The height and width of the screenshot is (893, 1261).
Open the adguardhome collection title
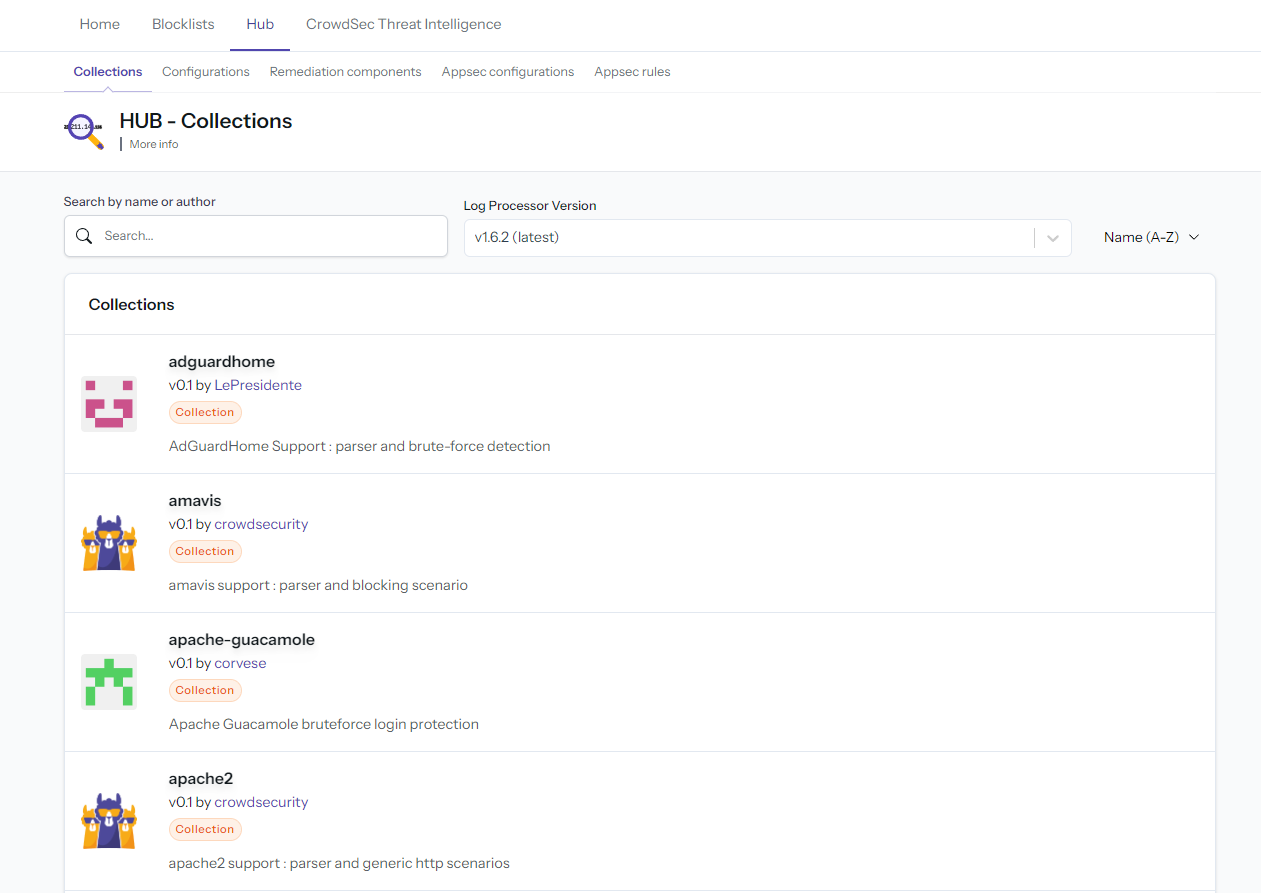(x=222, y=361)
